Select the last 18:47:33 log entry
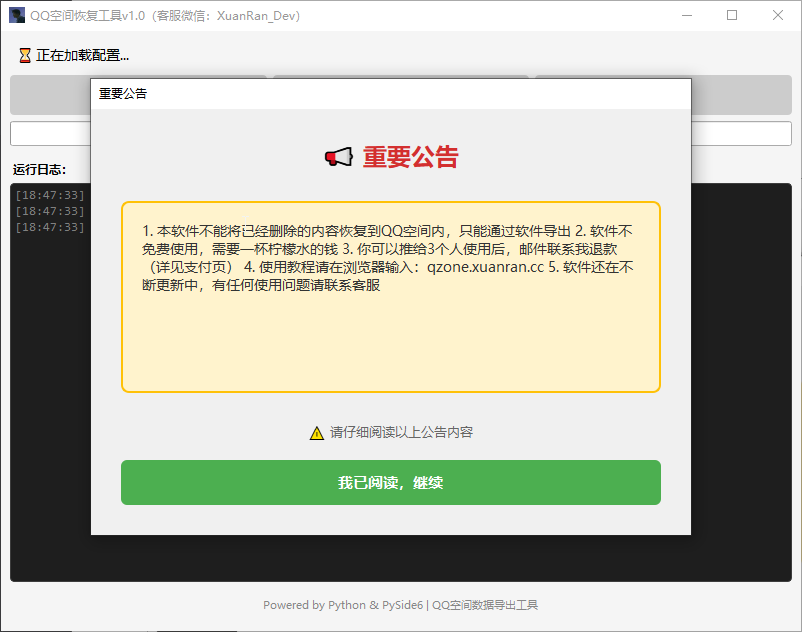Image resolution: width=802 pixels, height=632 pixels. tap(50, 227)
